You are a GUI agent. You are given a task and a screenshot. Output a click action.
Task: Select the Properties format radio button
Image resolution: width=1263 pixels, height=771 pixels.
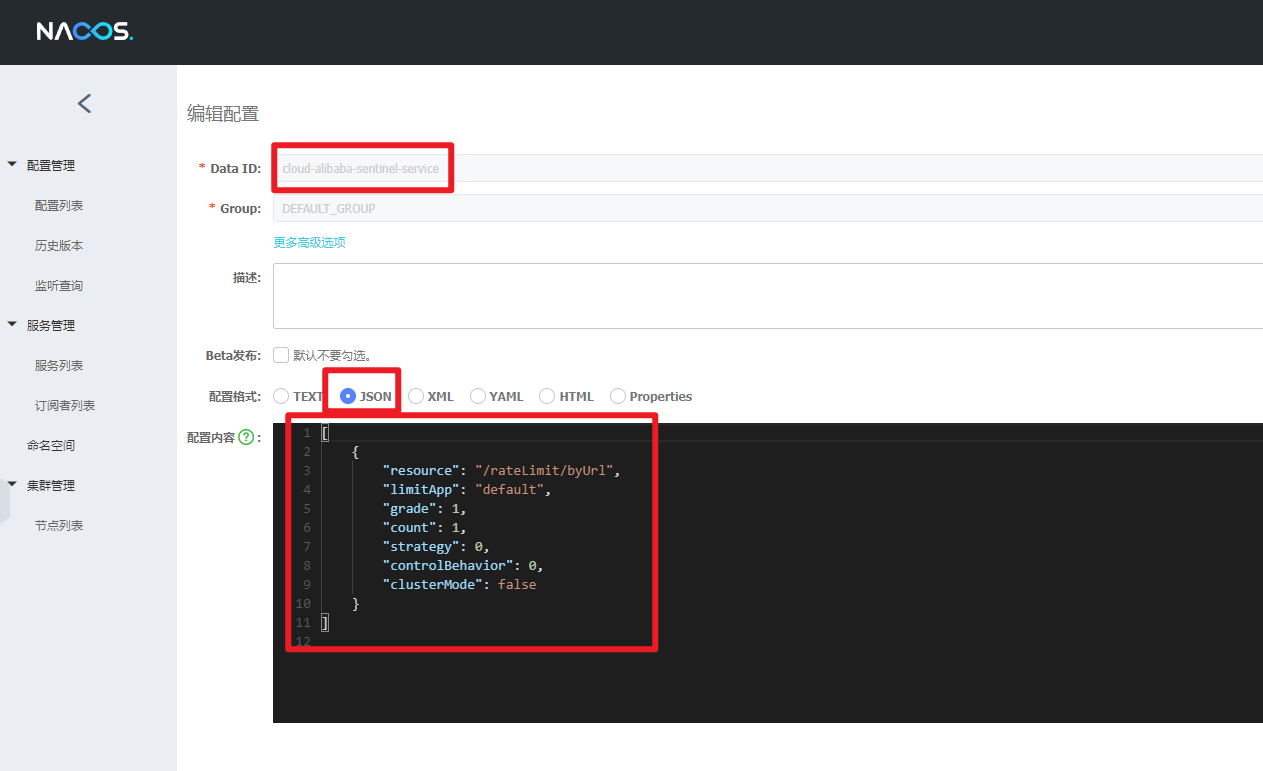[618, 396]
